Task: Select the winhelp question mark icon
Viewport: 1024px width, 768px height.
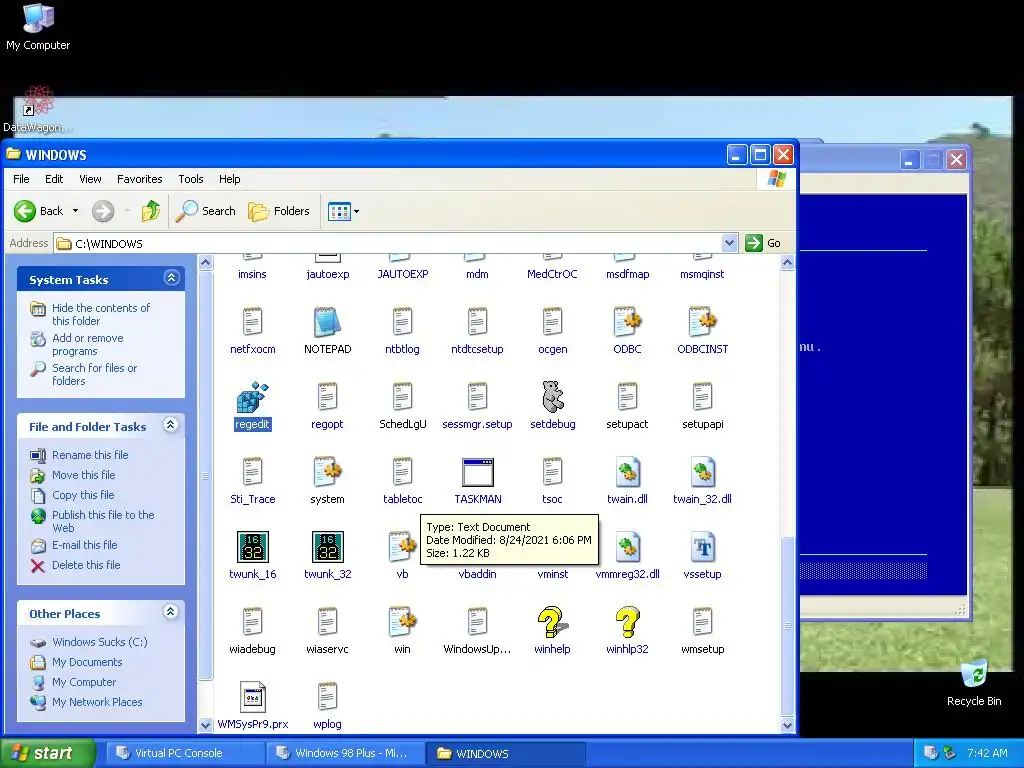Action: 552,622
